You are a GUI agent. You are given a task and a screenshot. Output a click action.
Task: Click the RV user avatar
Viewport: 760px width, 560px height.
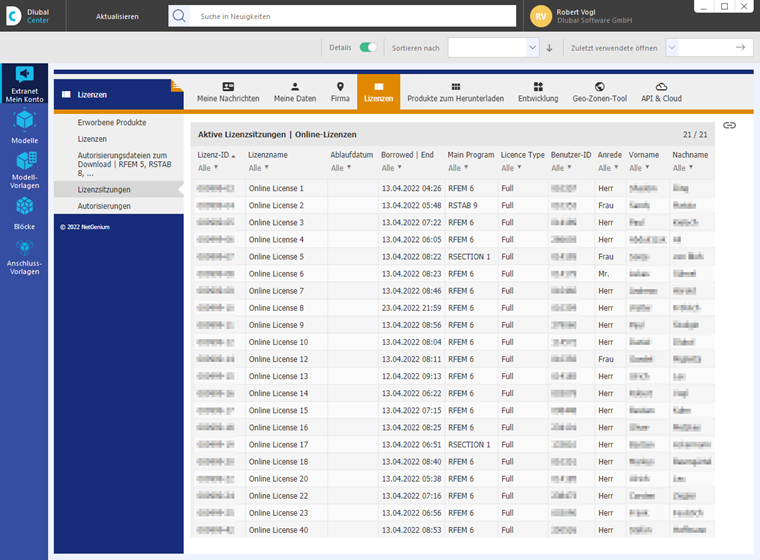click(x=540, y=16)
